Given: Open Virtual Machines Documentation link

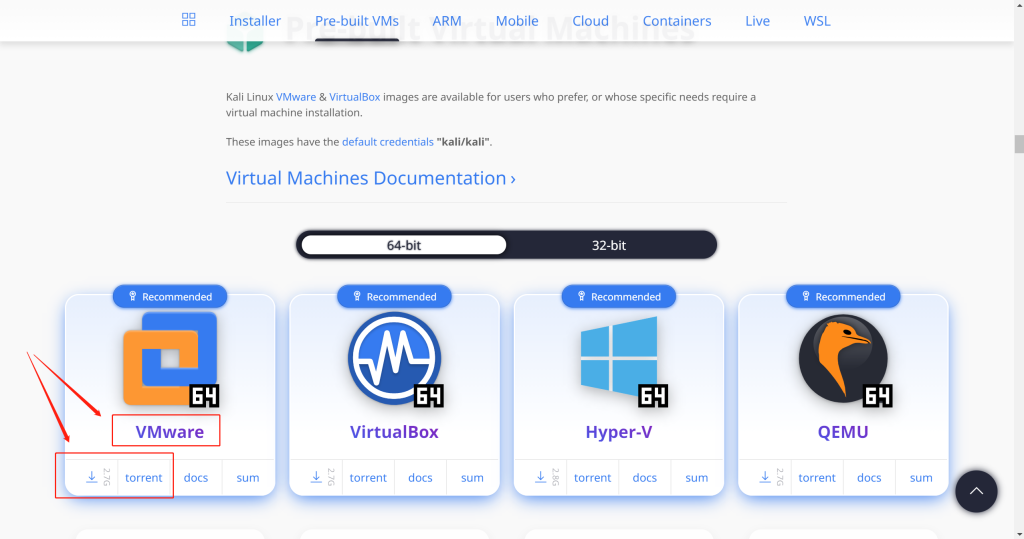Looking at the screenshot, I should click(x=370, y=178).
